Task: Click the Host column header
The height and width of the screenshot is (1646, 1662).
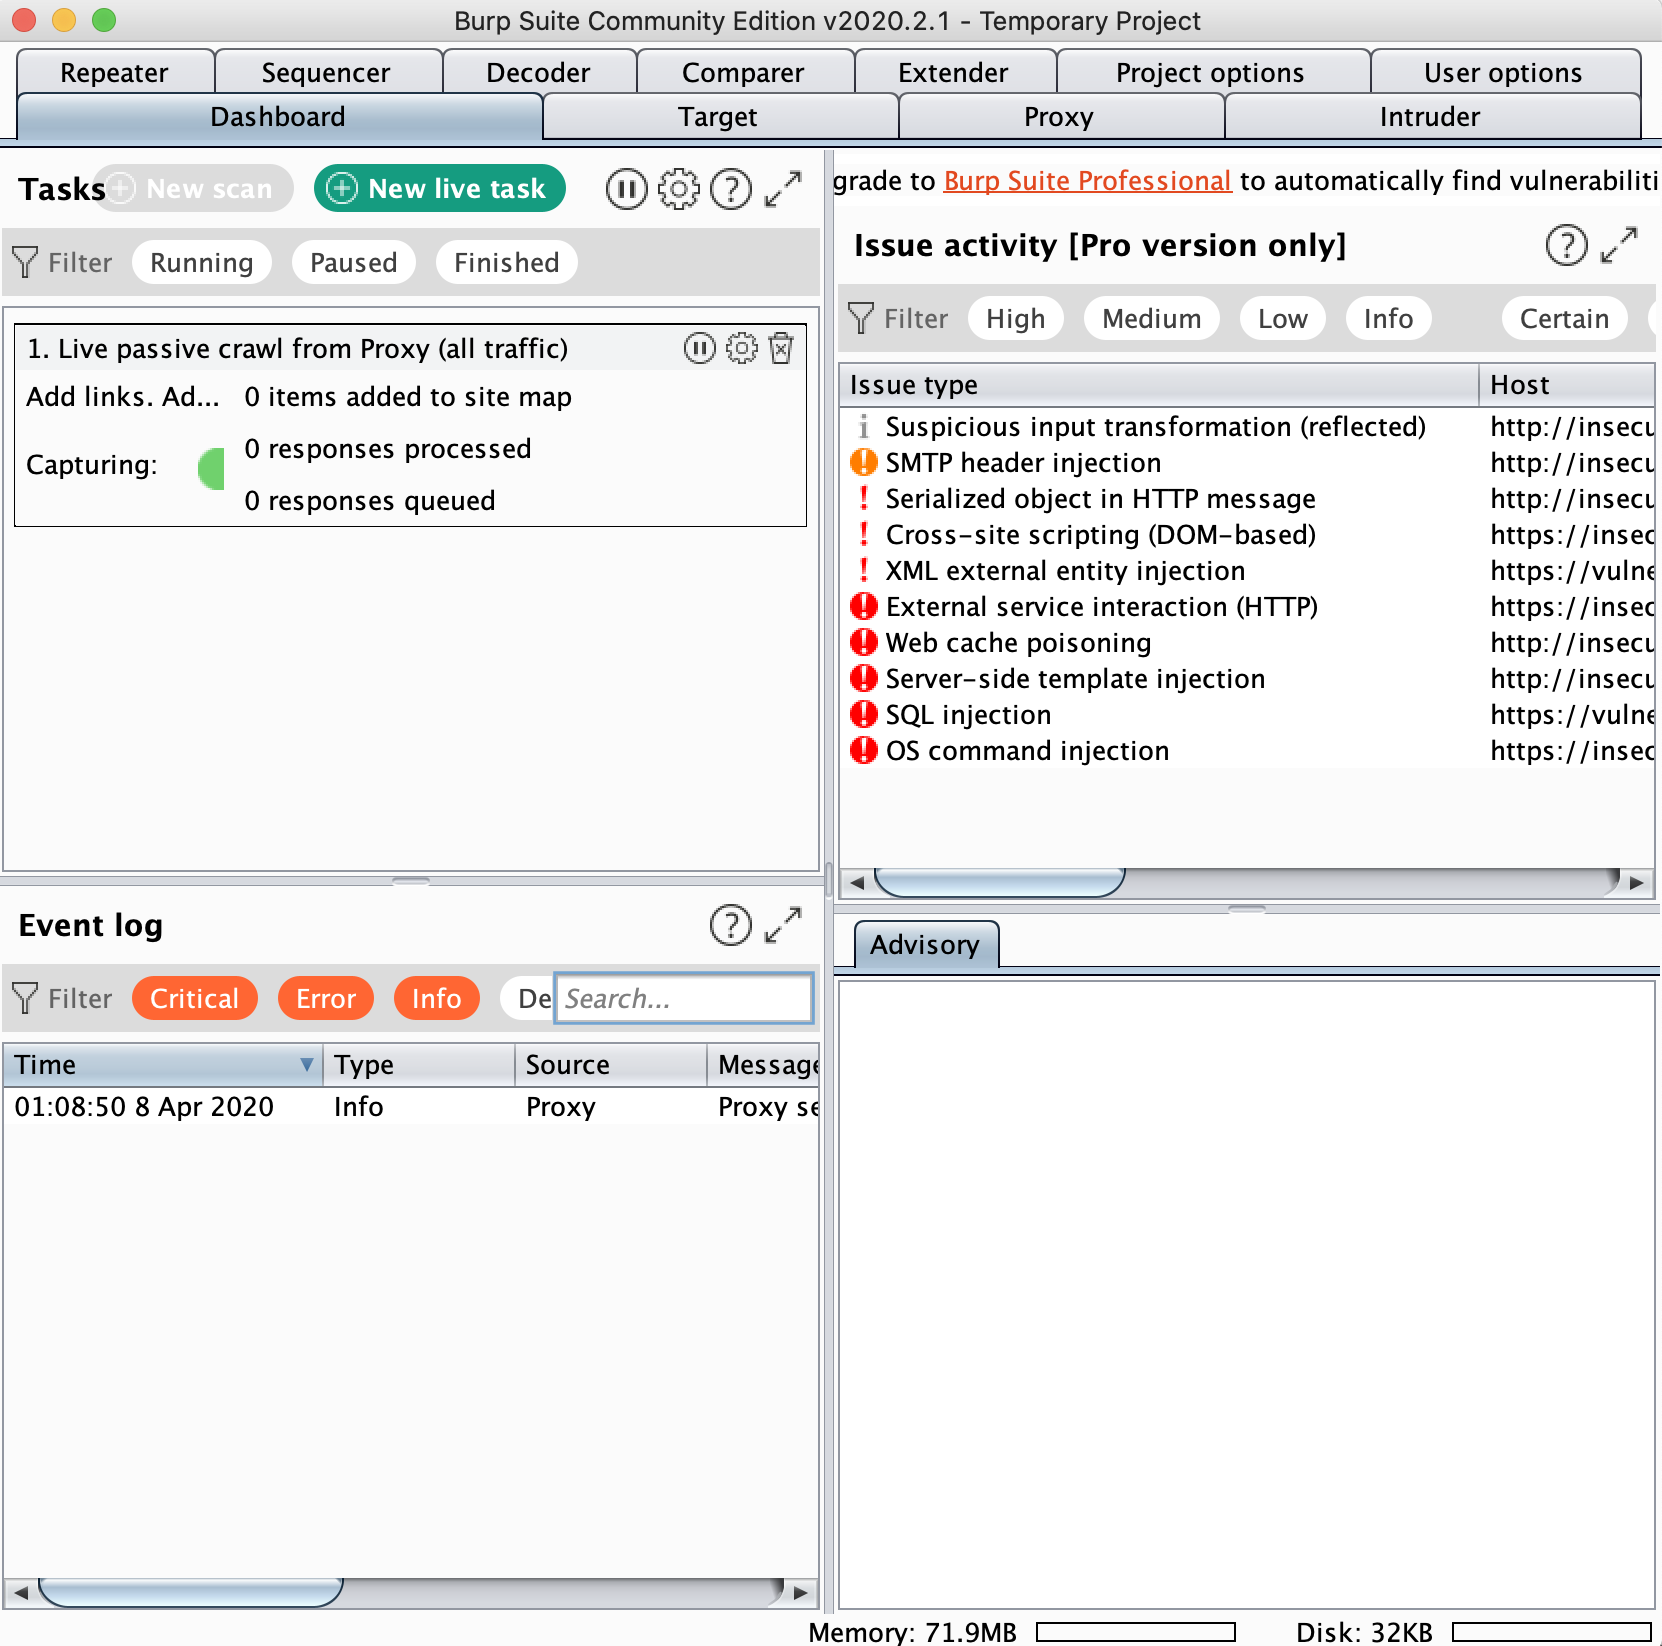Action: pyautogui.click(x=1566, y=385)
